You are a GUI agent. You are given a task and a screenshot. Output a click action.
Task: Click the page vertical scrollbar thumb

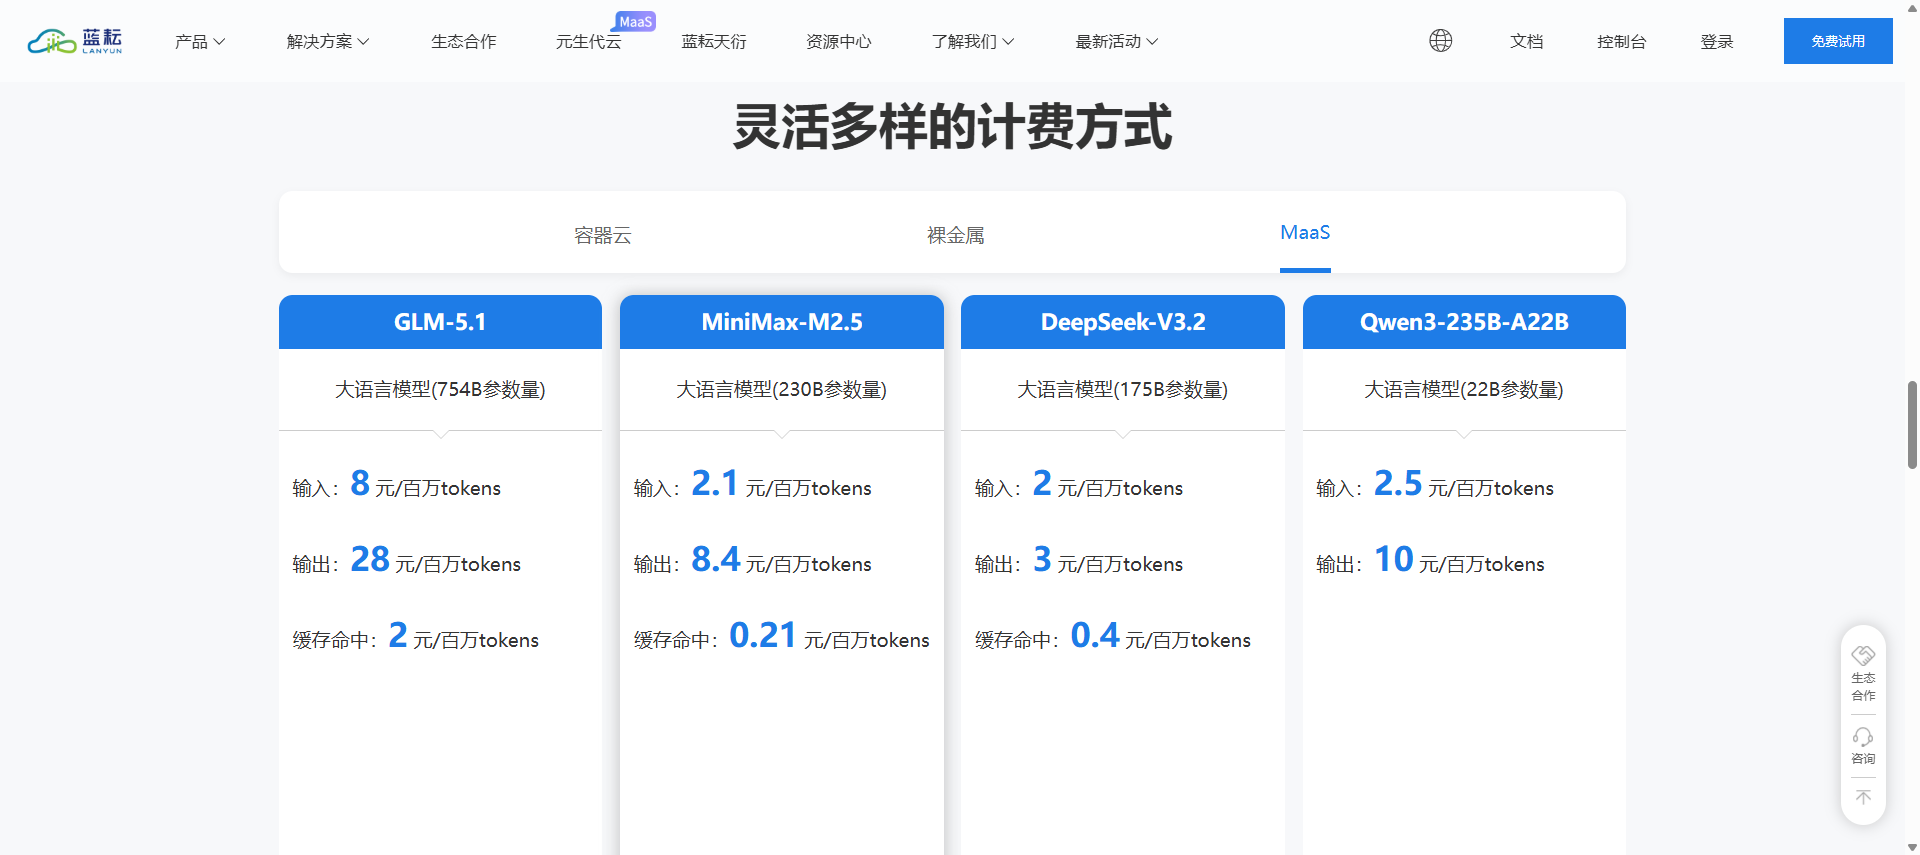click(x=1912, y=424)
